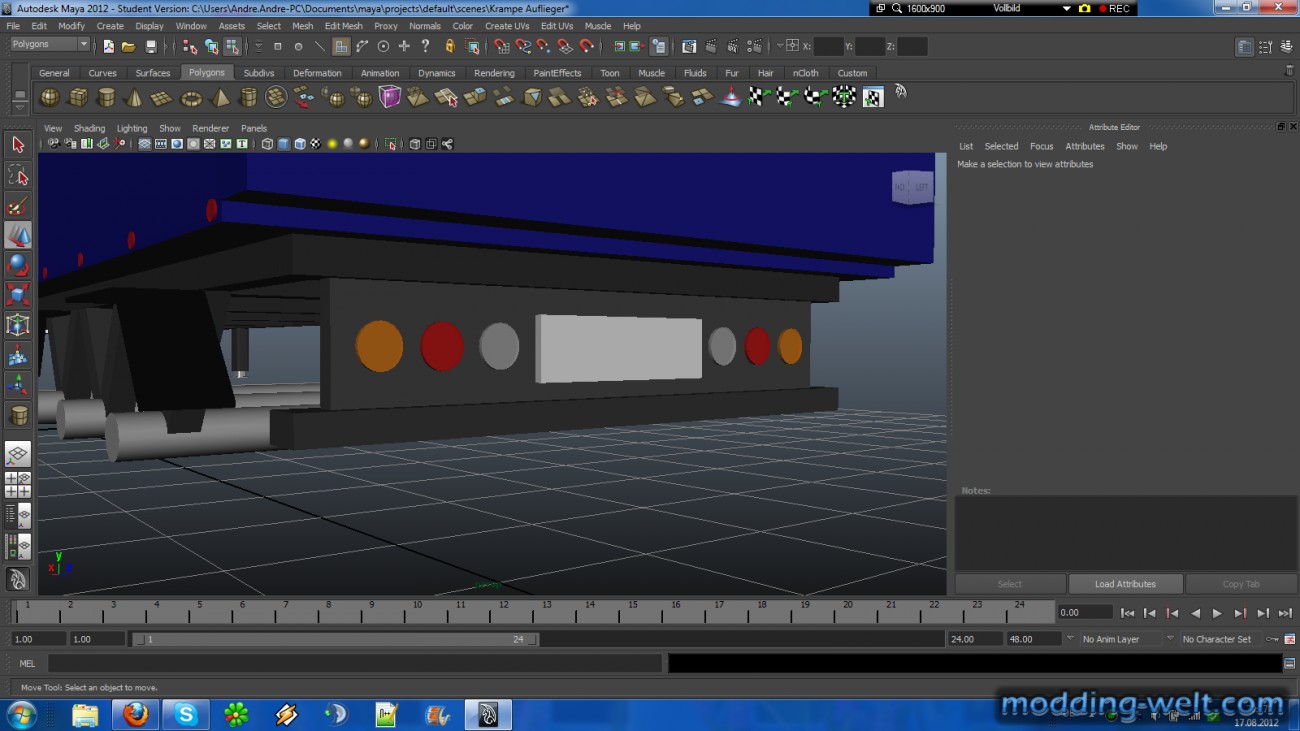1300x731 pixels.
Task: Create a polygon cylinder from the shelf
Action: pyautogui.click(x=106, y=97)
